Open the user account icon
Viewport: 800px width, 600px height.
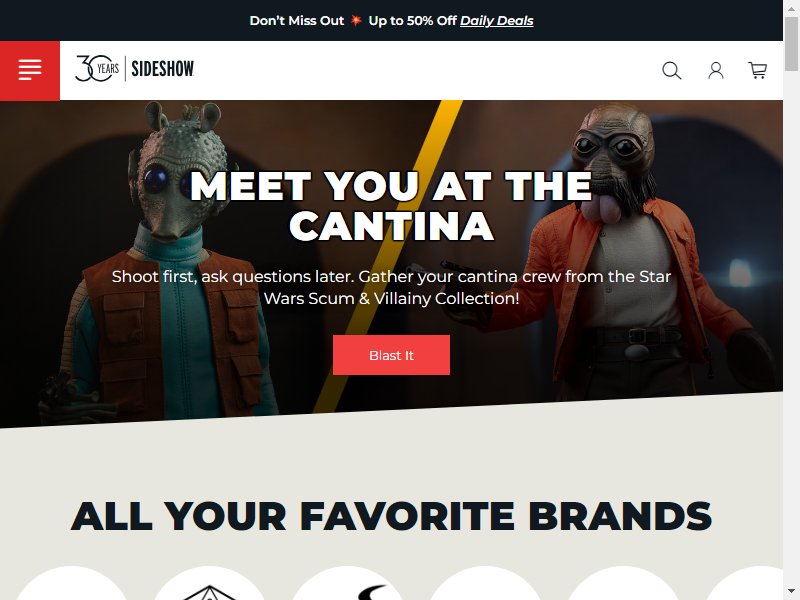(x=716, y=70)
